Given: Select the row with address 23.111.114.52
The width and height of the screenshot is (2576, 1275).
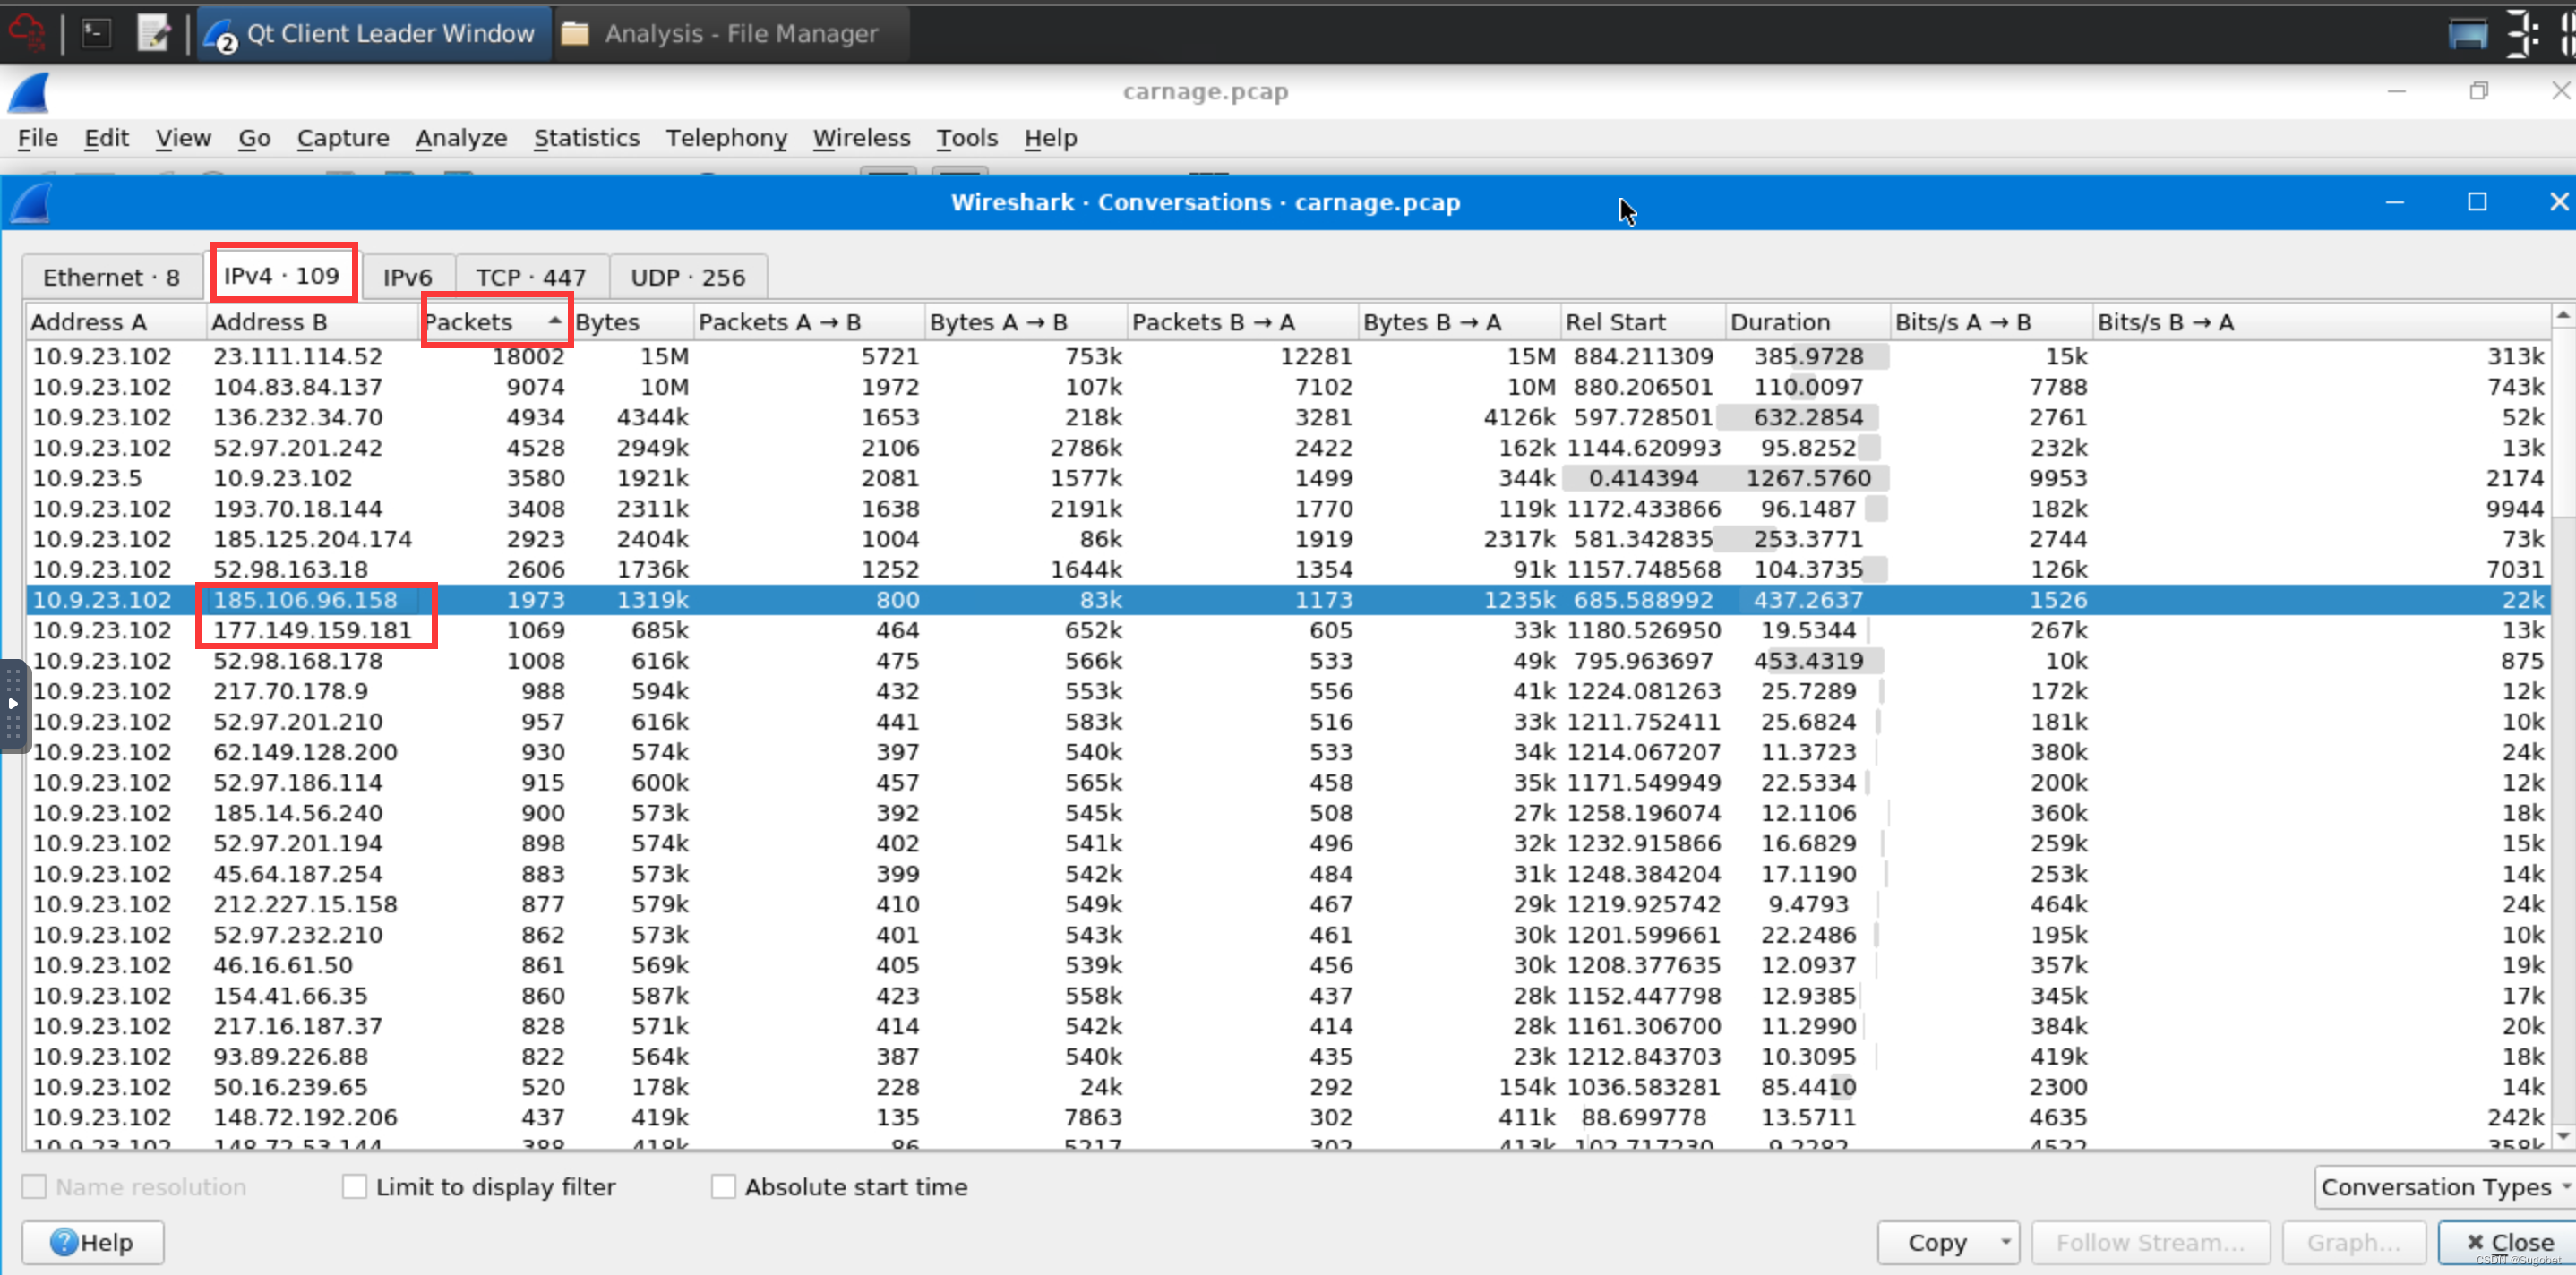Looking at the screenshot, I should tap(1288, 356).
